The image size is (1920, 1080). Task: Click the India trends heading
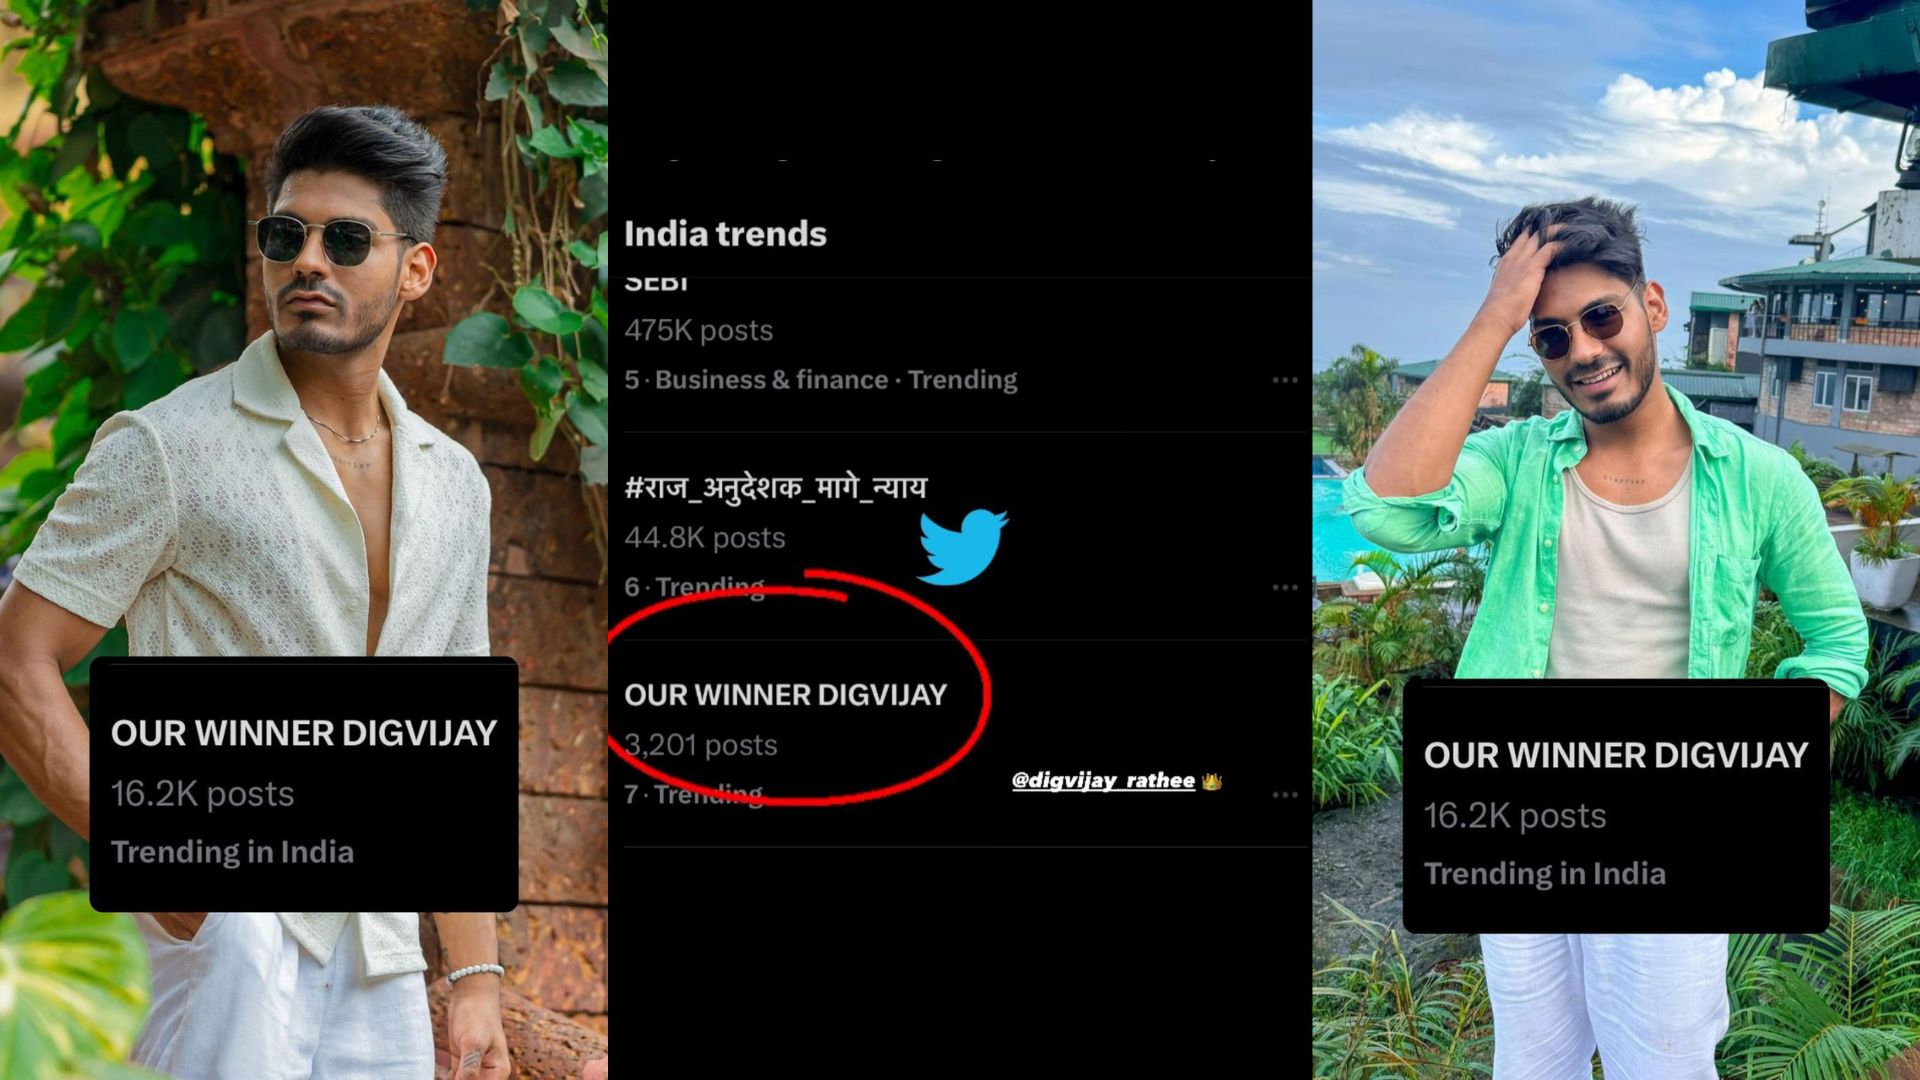[725, 234]
